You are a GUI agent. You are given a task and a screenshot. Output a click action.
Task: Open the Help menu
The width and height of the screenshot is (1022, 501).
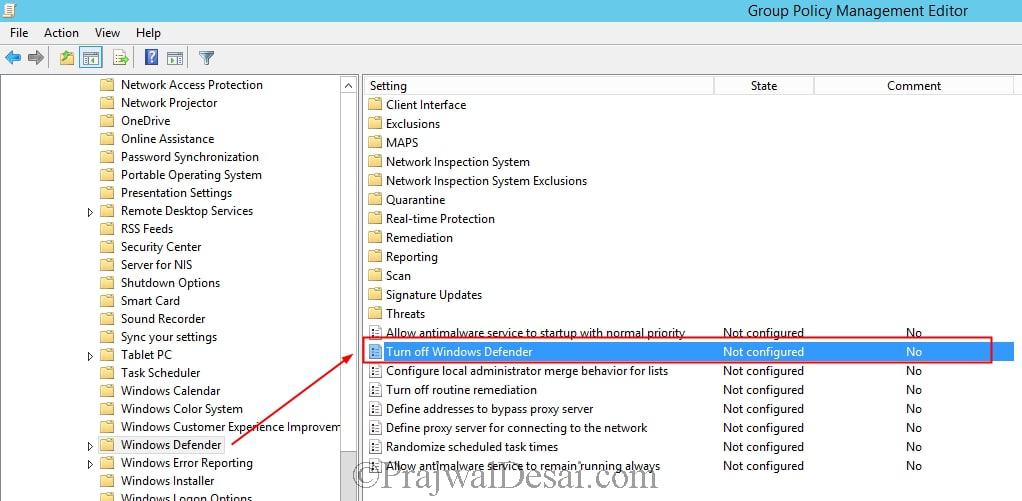click(148, 33)
